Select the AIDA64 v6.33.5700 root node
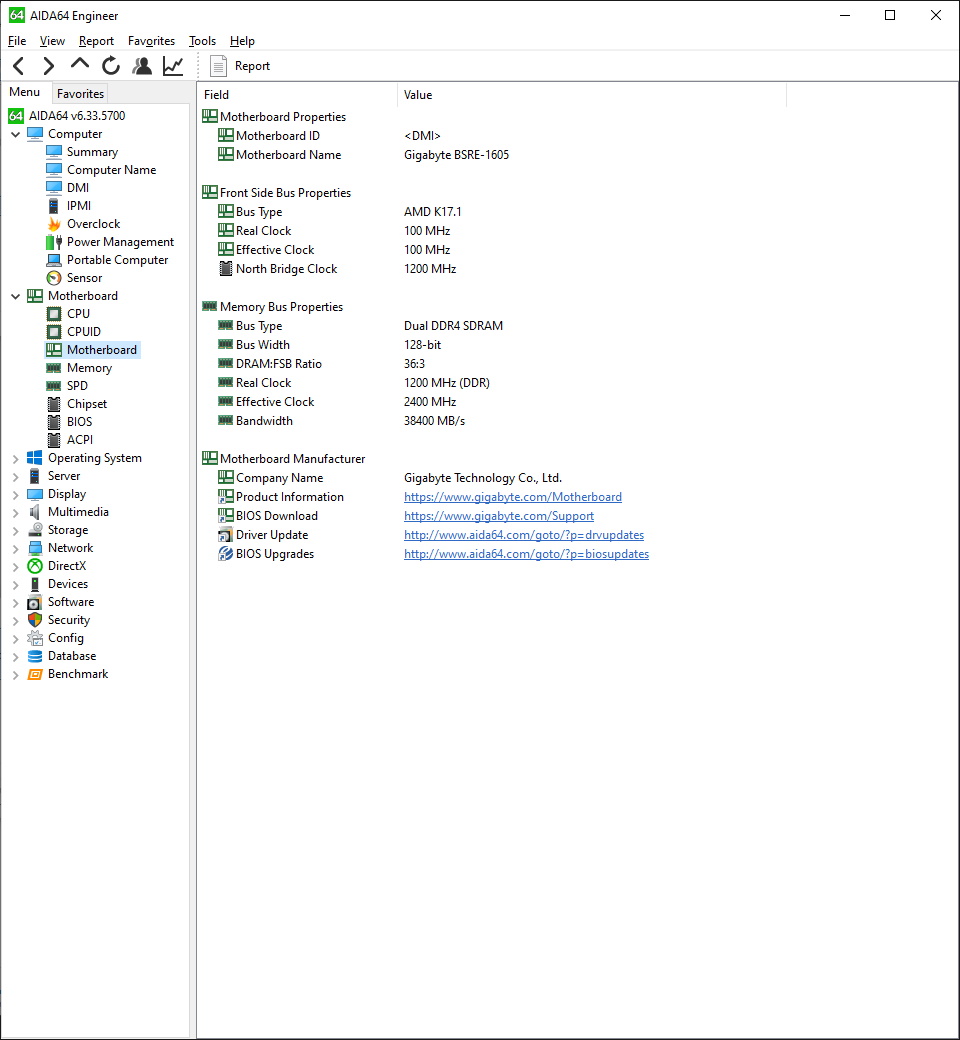This screenshot has height=1040, width=960. [76, 115]
